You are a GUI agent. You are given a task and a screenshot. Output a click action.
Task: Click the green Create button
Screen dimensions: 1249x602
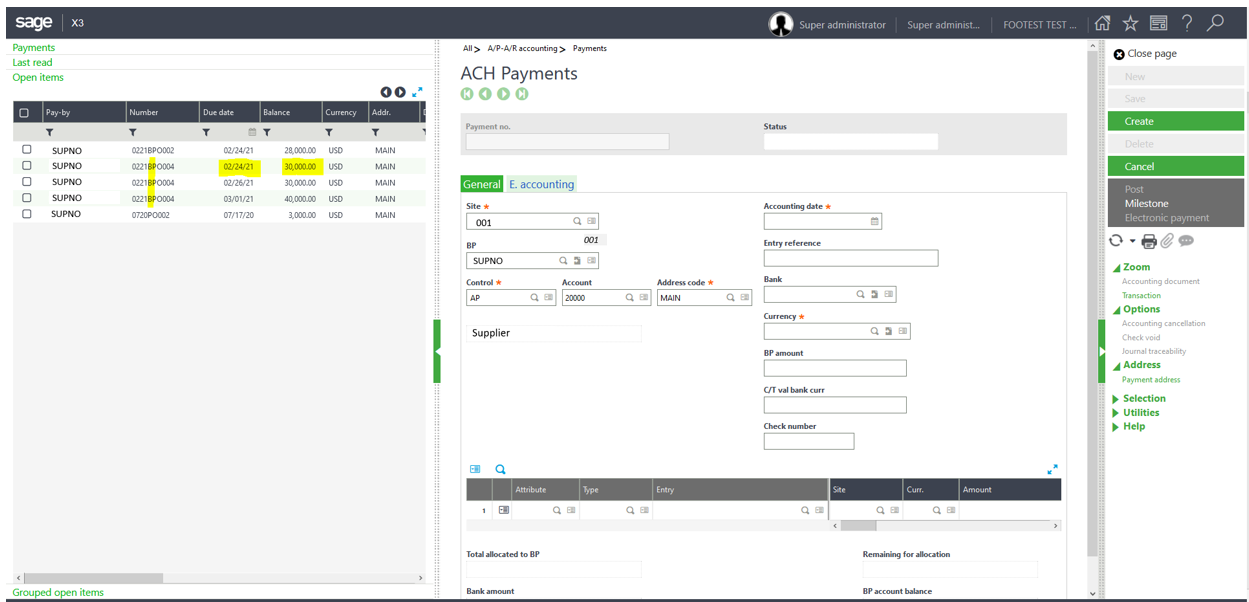1175,121
